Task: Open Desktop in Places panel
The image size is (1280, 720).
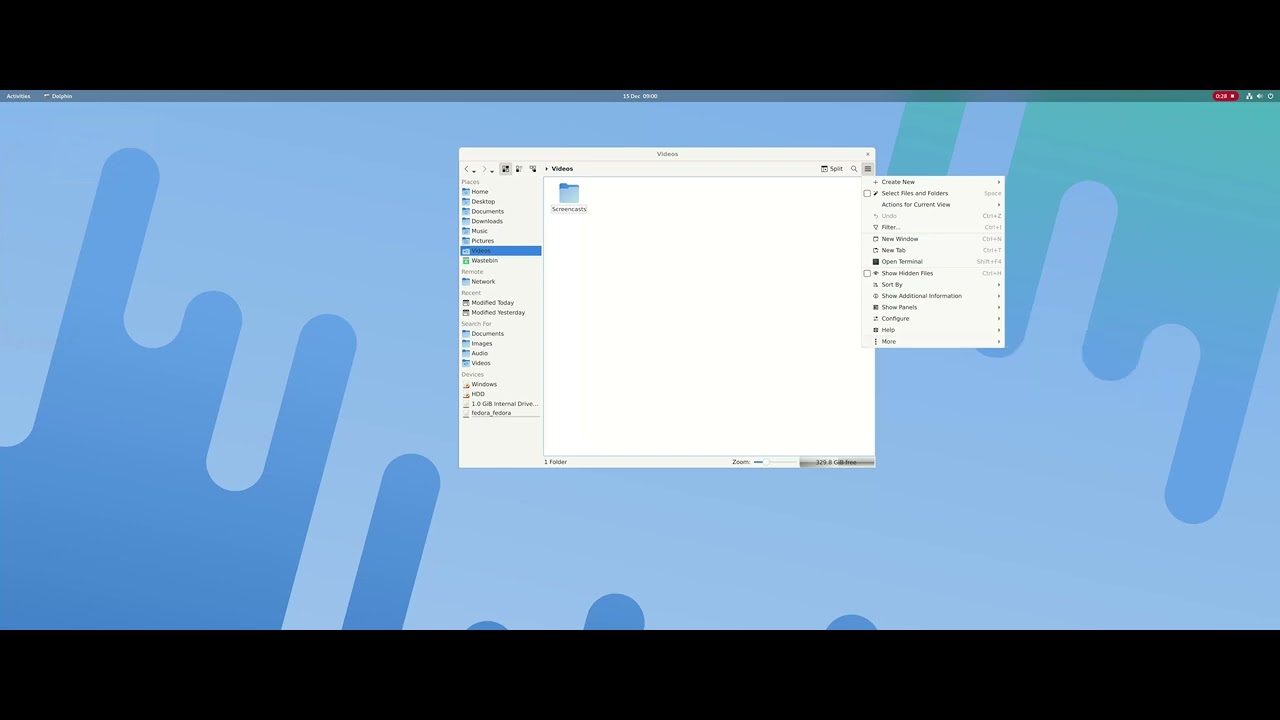Action: pyautogui.click(x=501, y=202)
